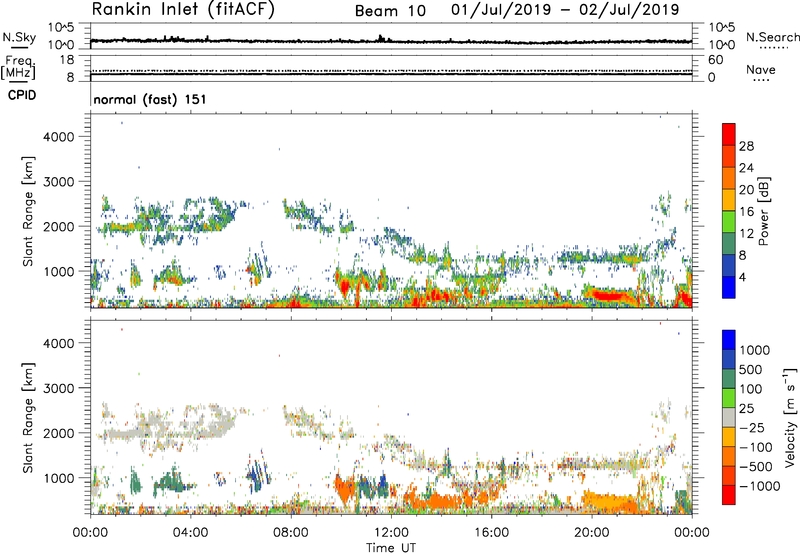Image resolution: width=800 pixels, height=554 pixels.
Task: Click the 'CPID' label
Action: click(x=22, y=95)
